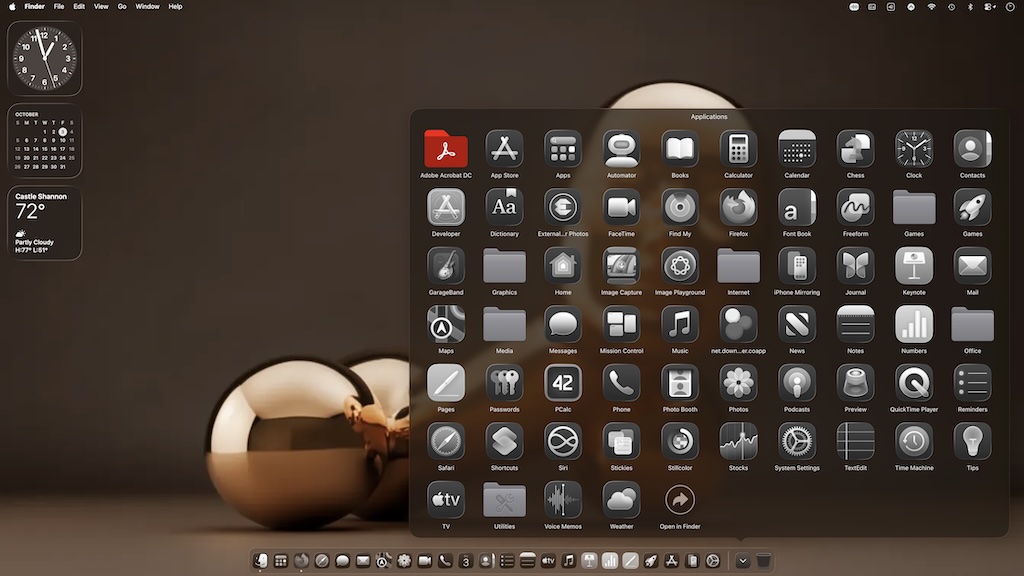Open the Office folder in the stack
Screen dimensions: 1024x576
(972, 325)
